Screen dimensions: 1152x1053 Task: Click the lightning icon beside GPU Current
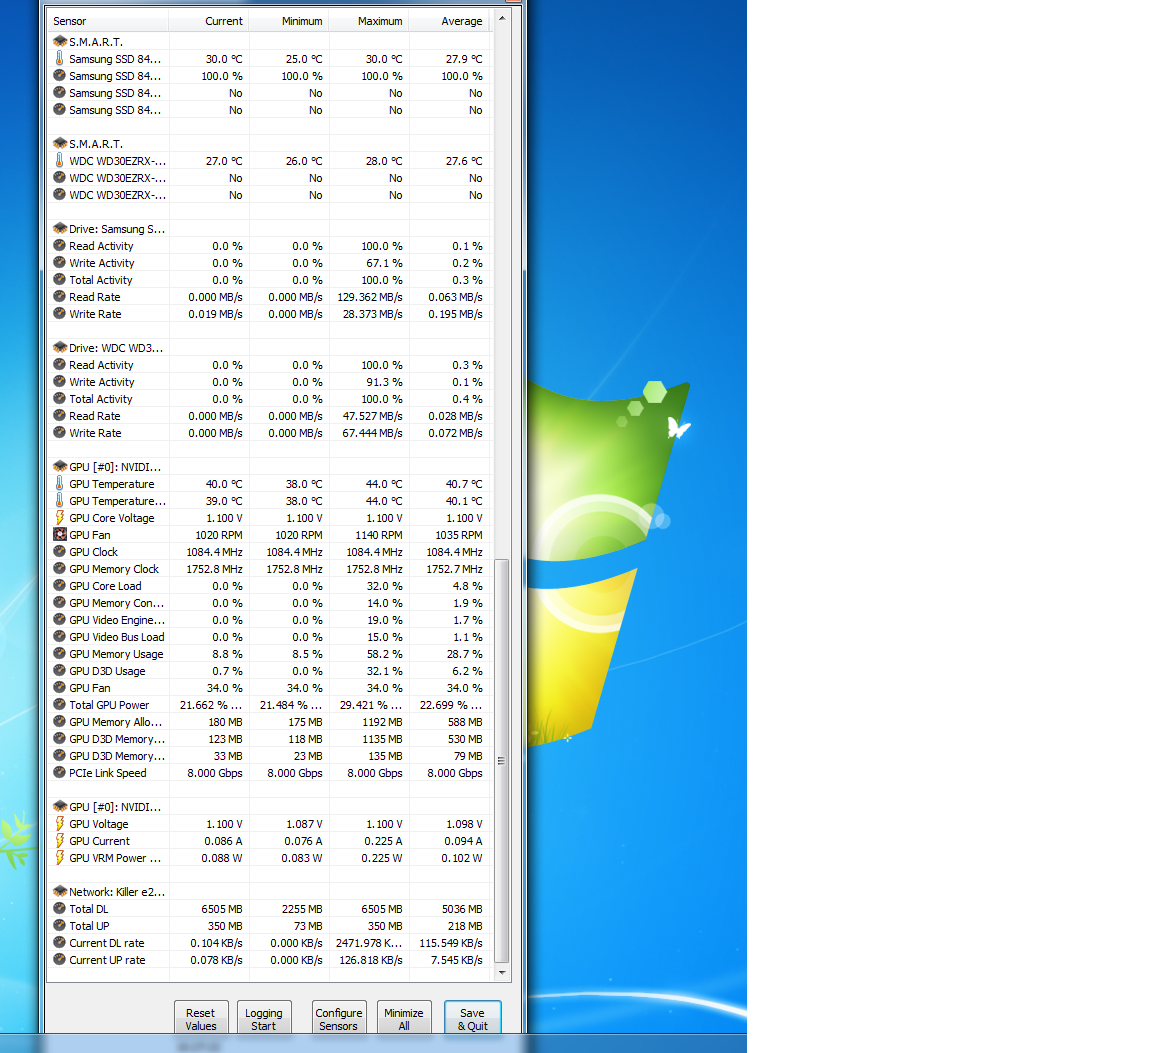[60, 840]
